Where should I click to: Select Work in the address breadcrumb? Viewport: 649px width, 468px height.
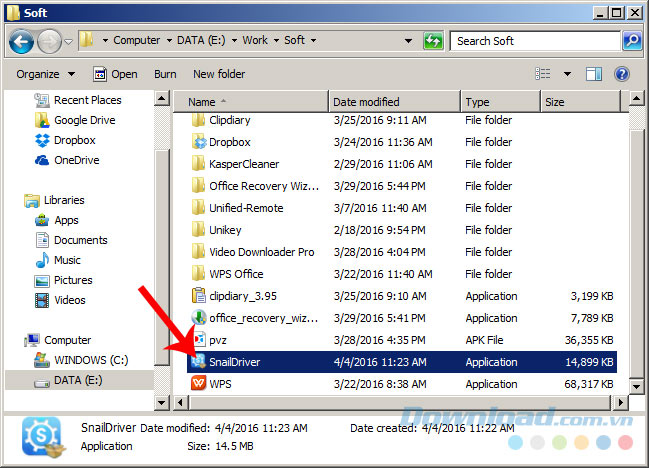coord(255,40)
